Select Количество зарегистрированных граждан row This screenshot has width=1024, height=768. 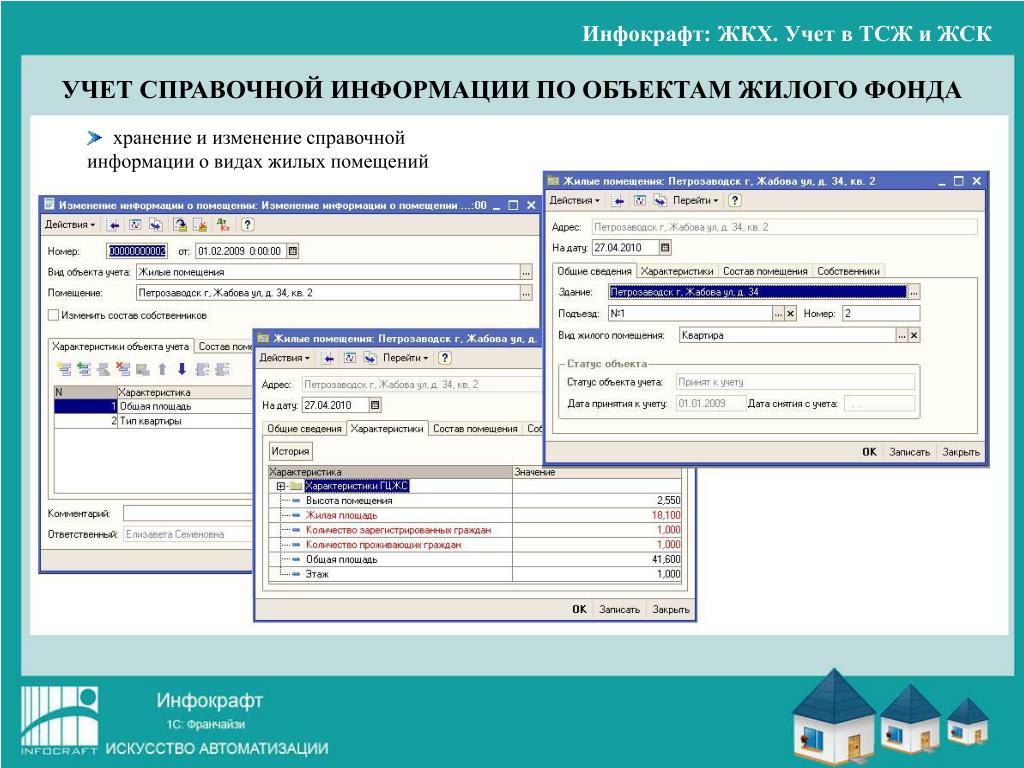(475, 530)
